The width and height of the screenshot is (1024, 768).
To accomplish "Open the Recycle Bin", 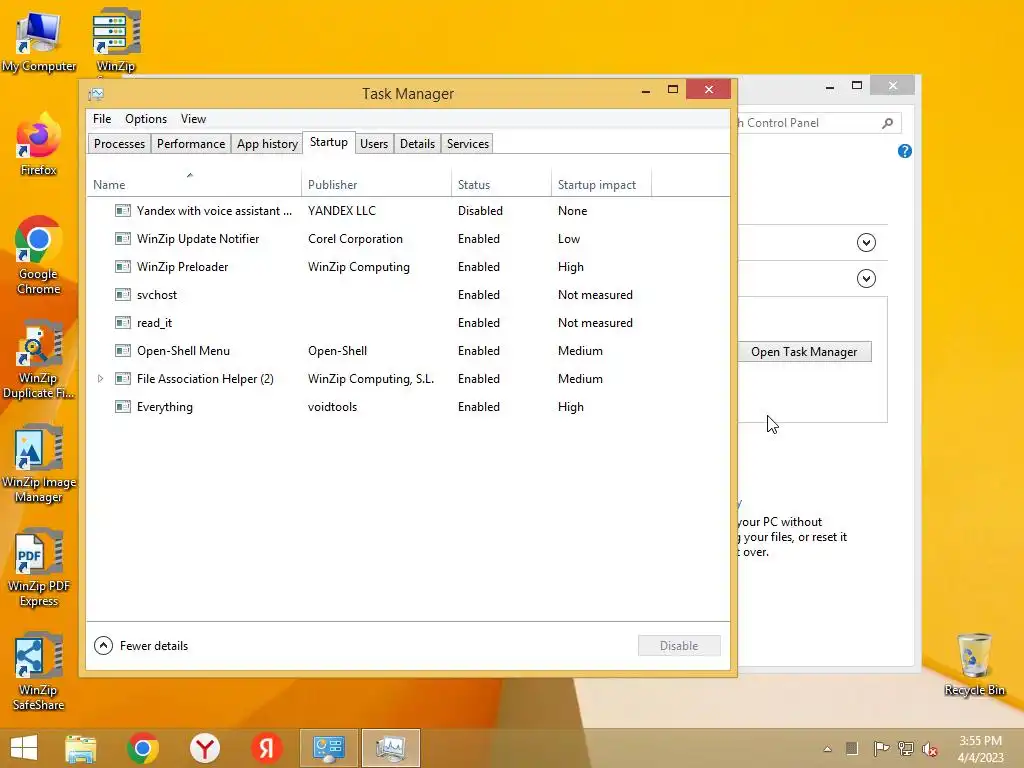I will [x=974, y=664].
